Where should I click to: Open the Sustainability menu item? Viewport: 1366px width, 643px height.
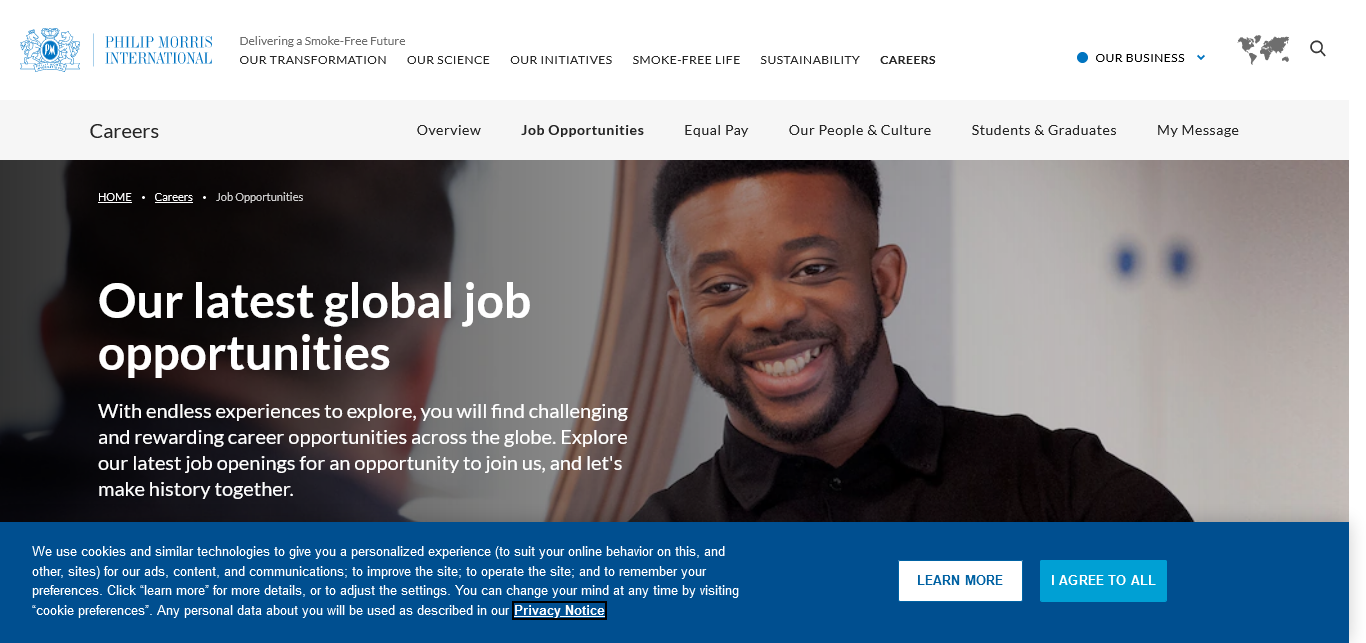pos(810,60)
